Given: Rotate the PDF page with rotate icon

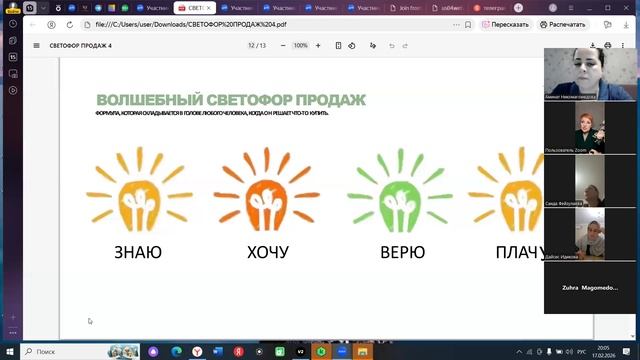Looking at the screenshot, I should [352, 46].
